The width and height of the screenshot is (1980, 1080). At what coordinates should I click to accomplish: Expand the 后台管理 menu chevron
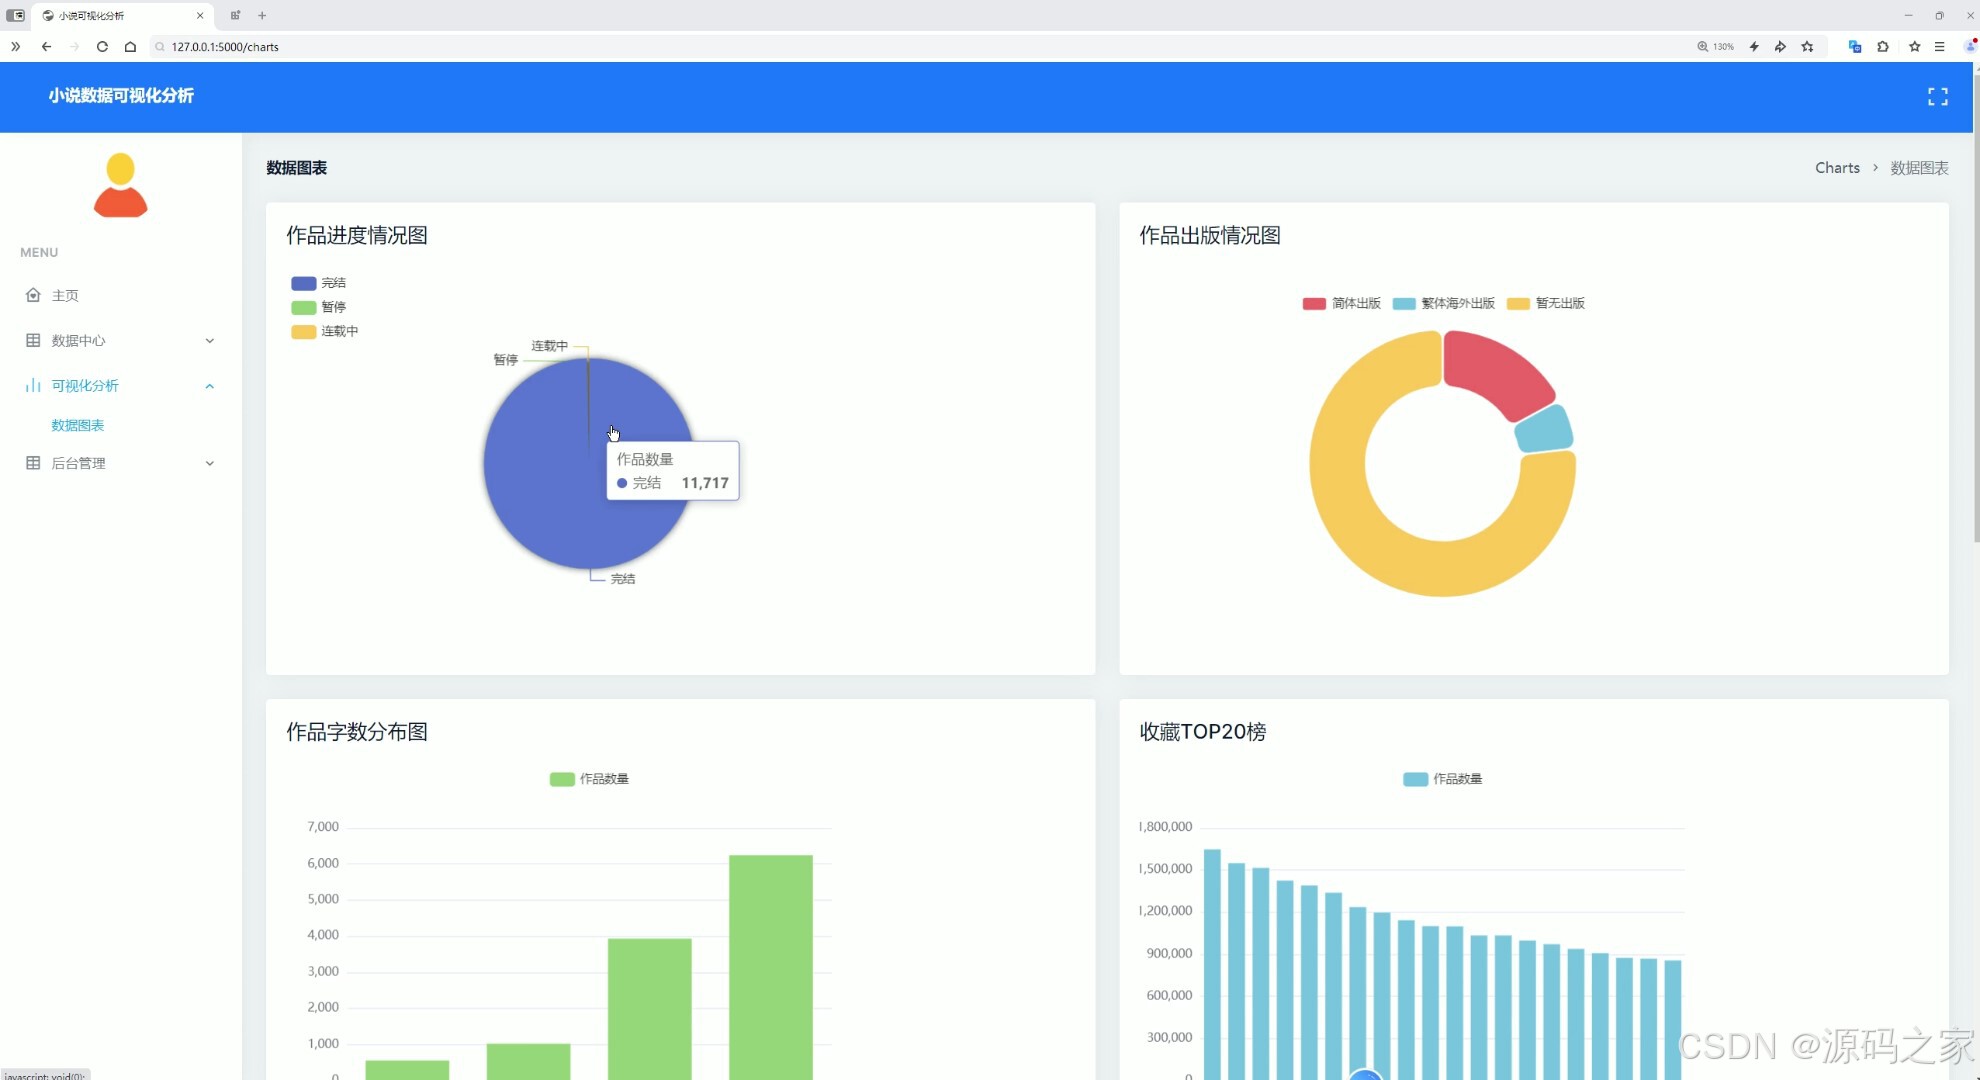[209, 463]
